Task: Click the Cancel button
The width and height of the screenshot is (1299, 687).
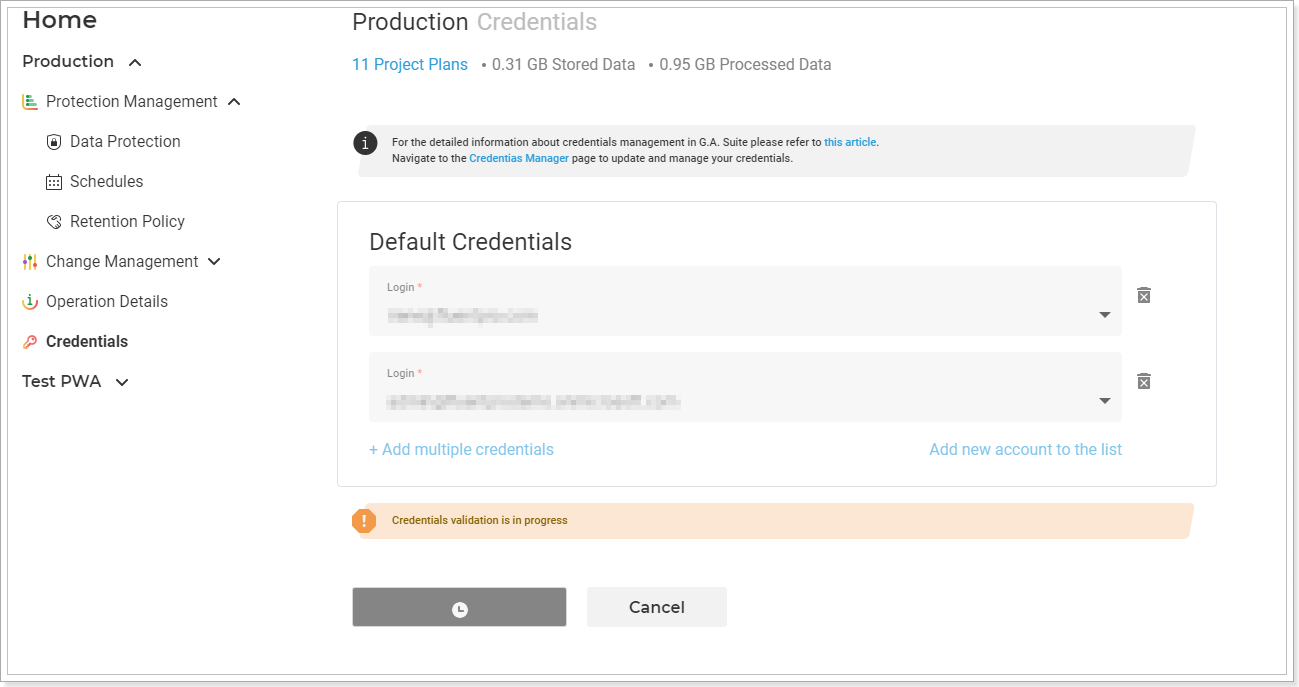Action: (657, 607)
